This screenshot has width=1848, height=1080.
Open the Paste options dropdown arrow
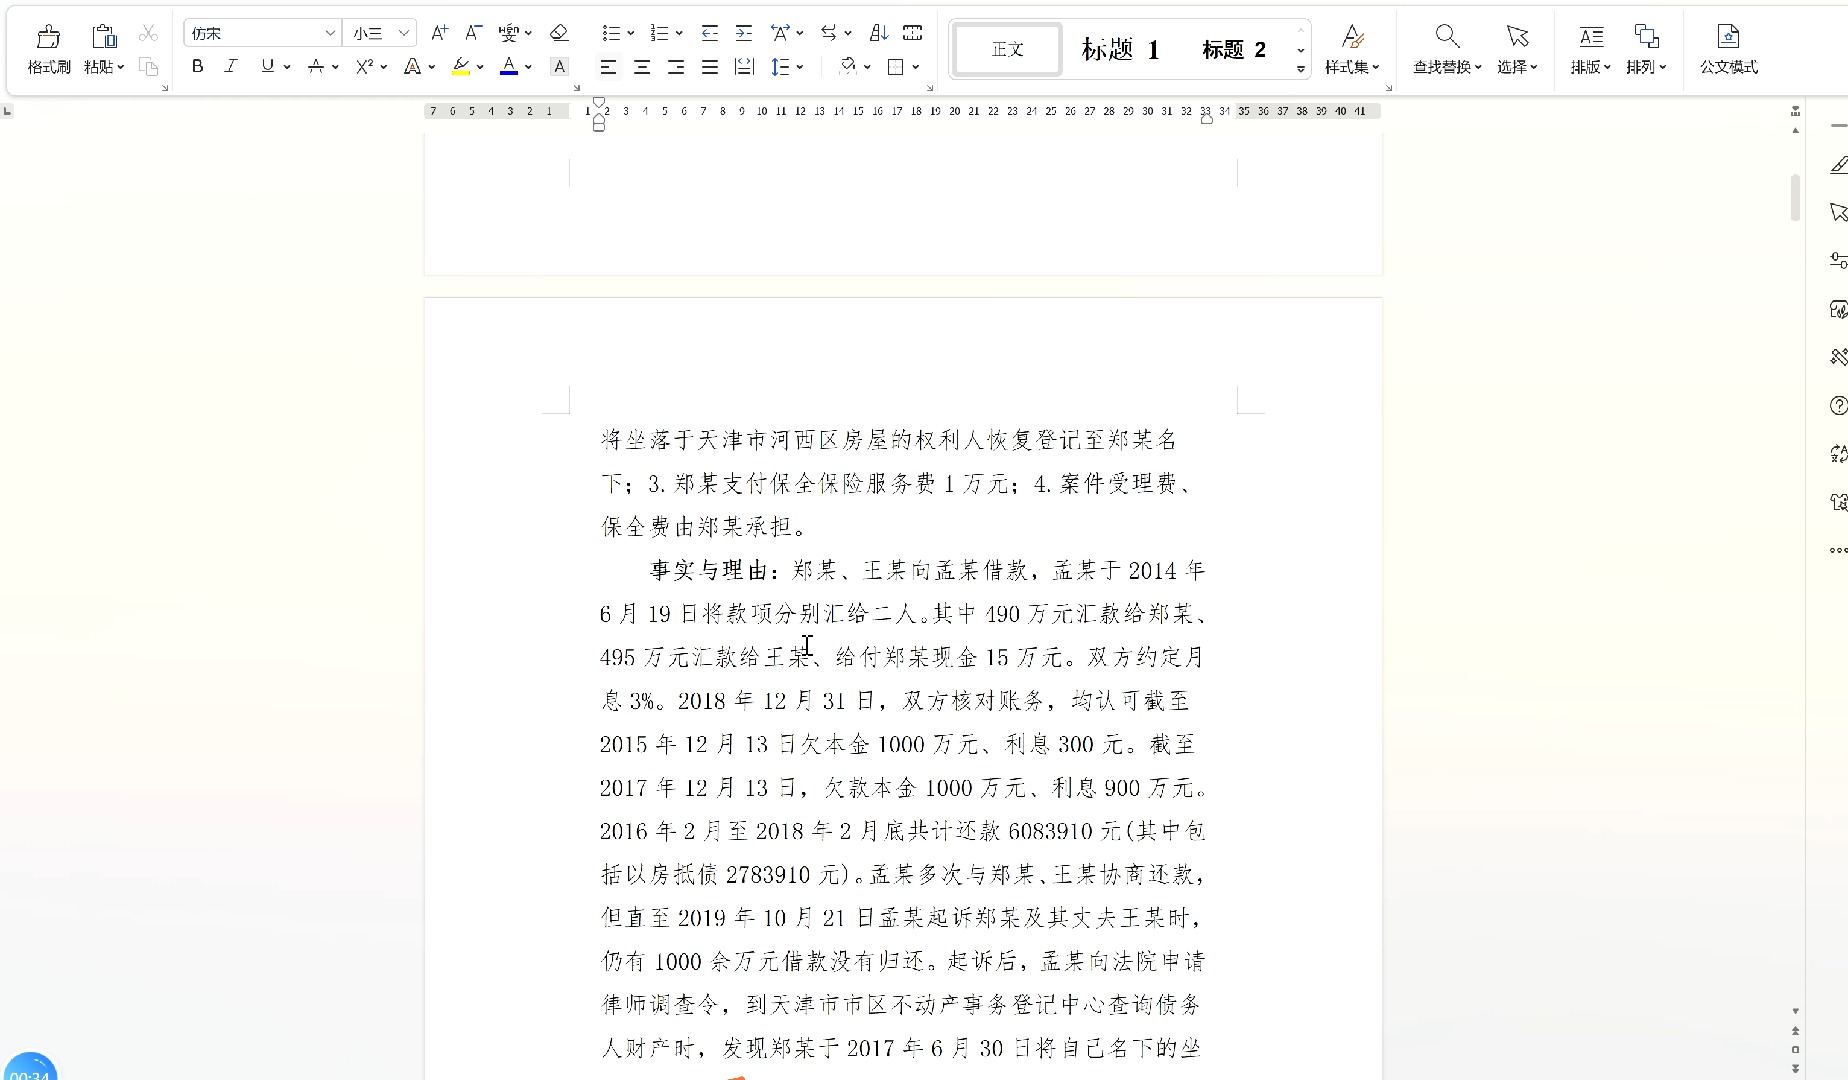(x=121, y=67)
